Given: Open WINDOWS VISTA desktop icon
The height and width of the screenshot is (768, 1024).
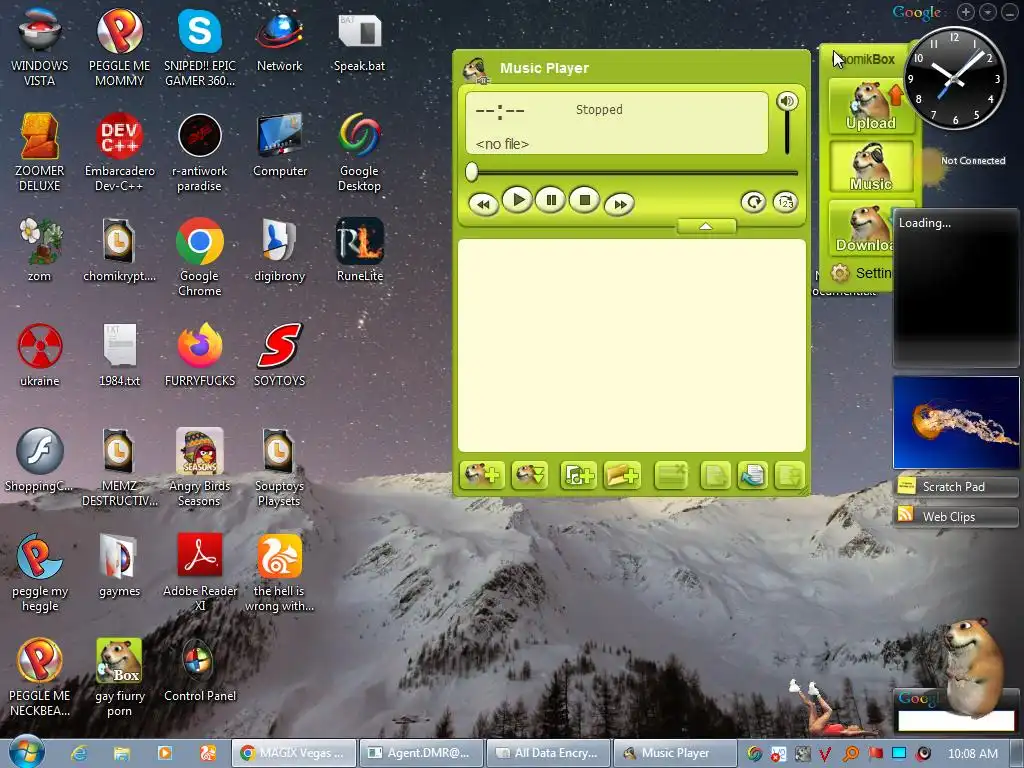Looking at the screenshot, I should 40,47.
